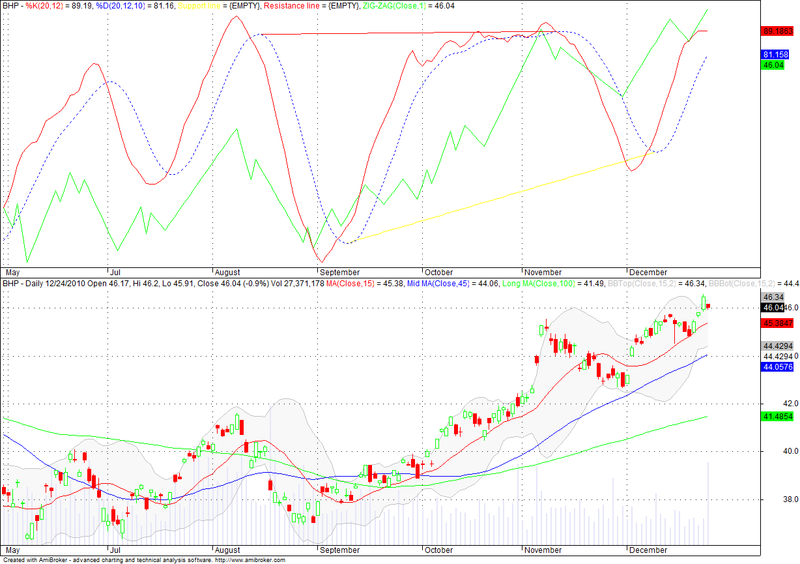
Task: Click the Jul label on the stochastic pane axis
Action: click(115, 273)
